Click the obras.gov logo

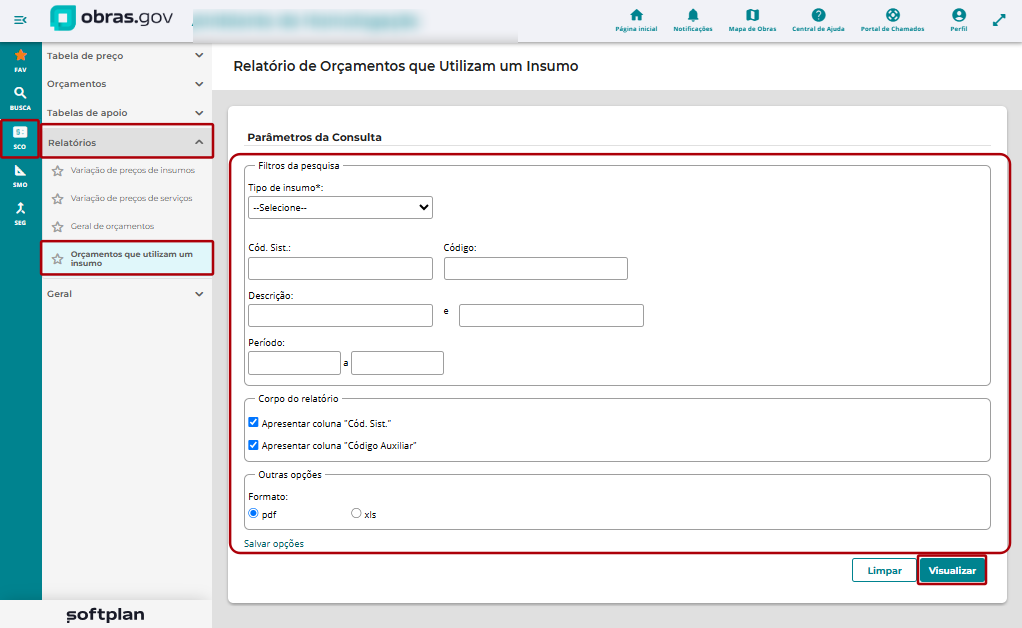[x=111, y=18]
